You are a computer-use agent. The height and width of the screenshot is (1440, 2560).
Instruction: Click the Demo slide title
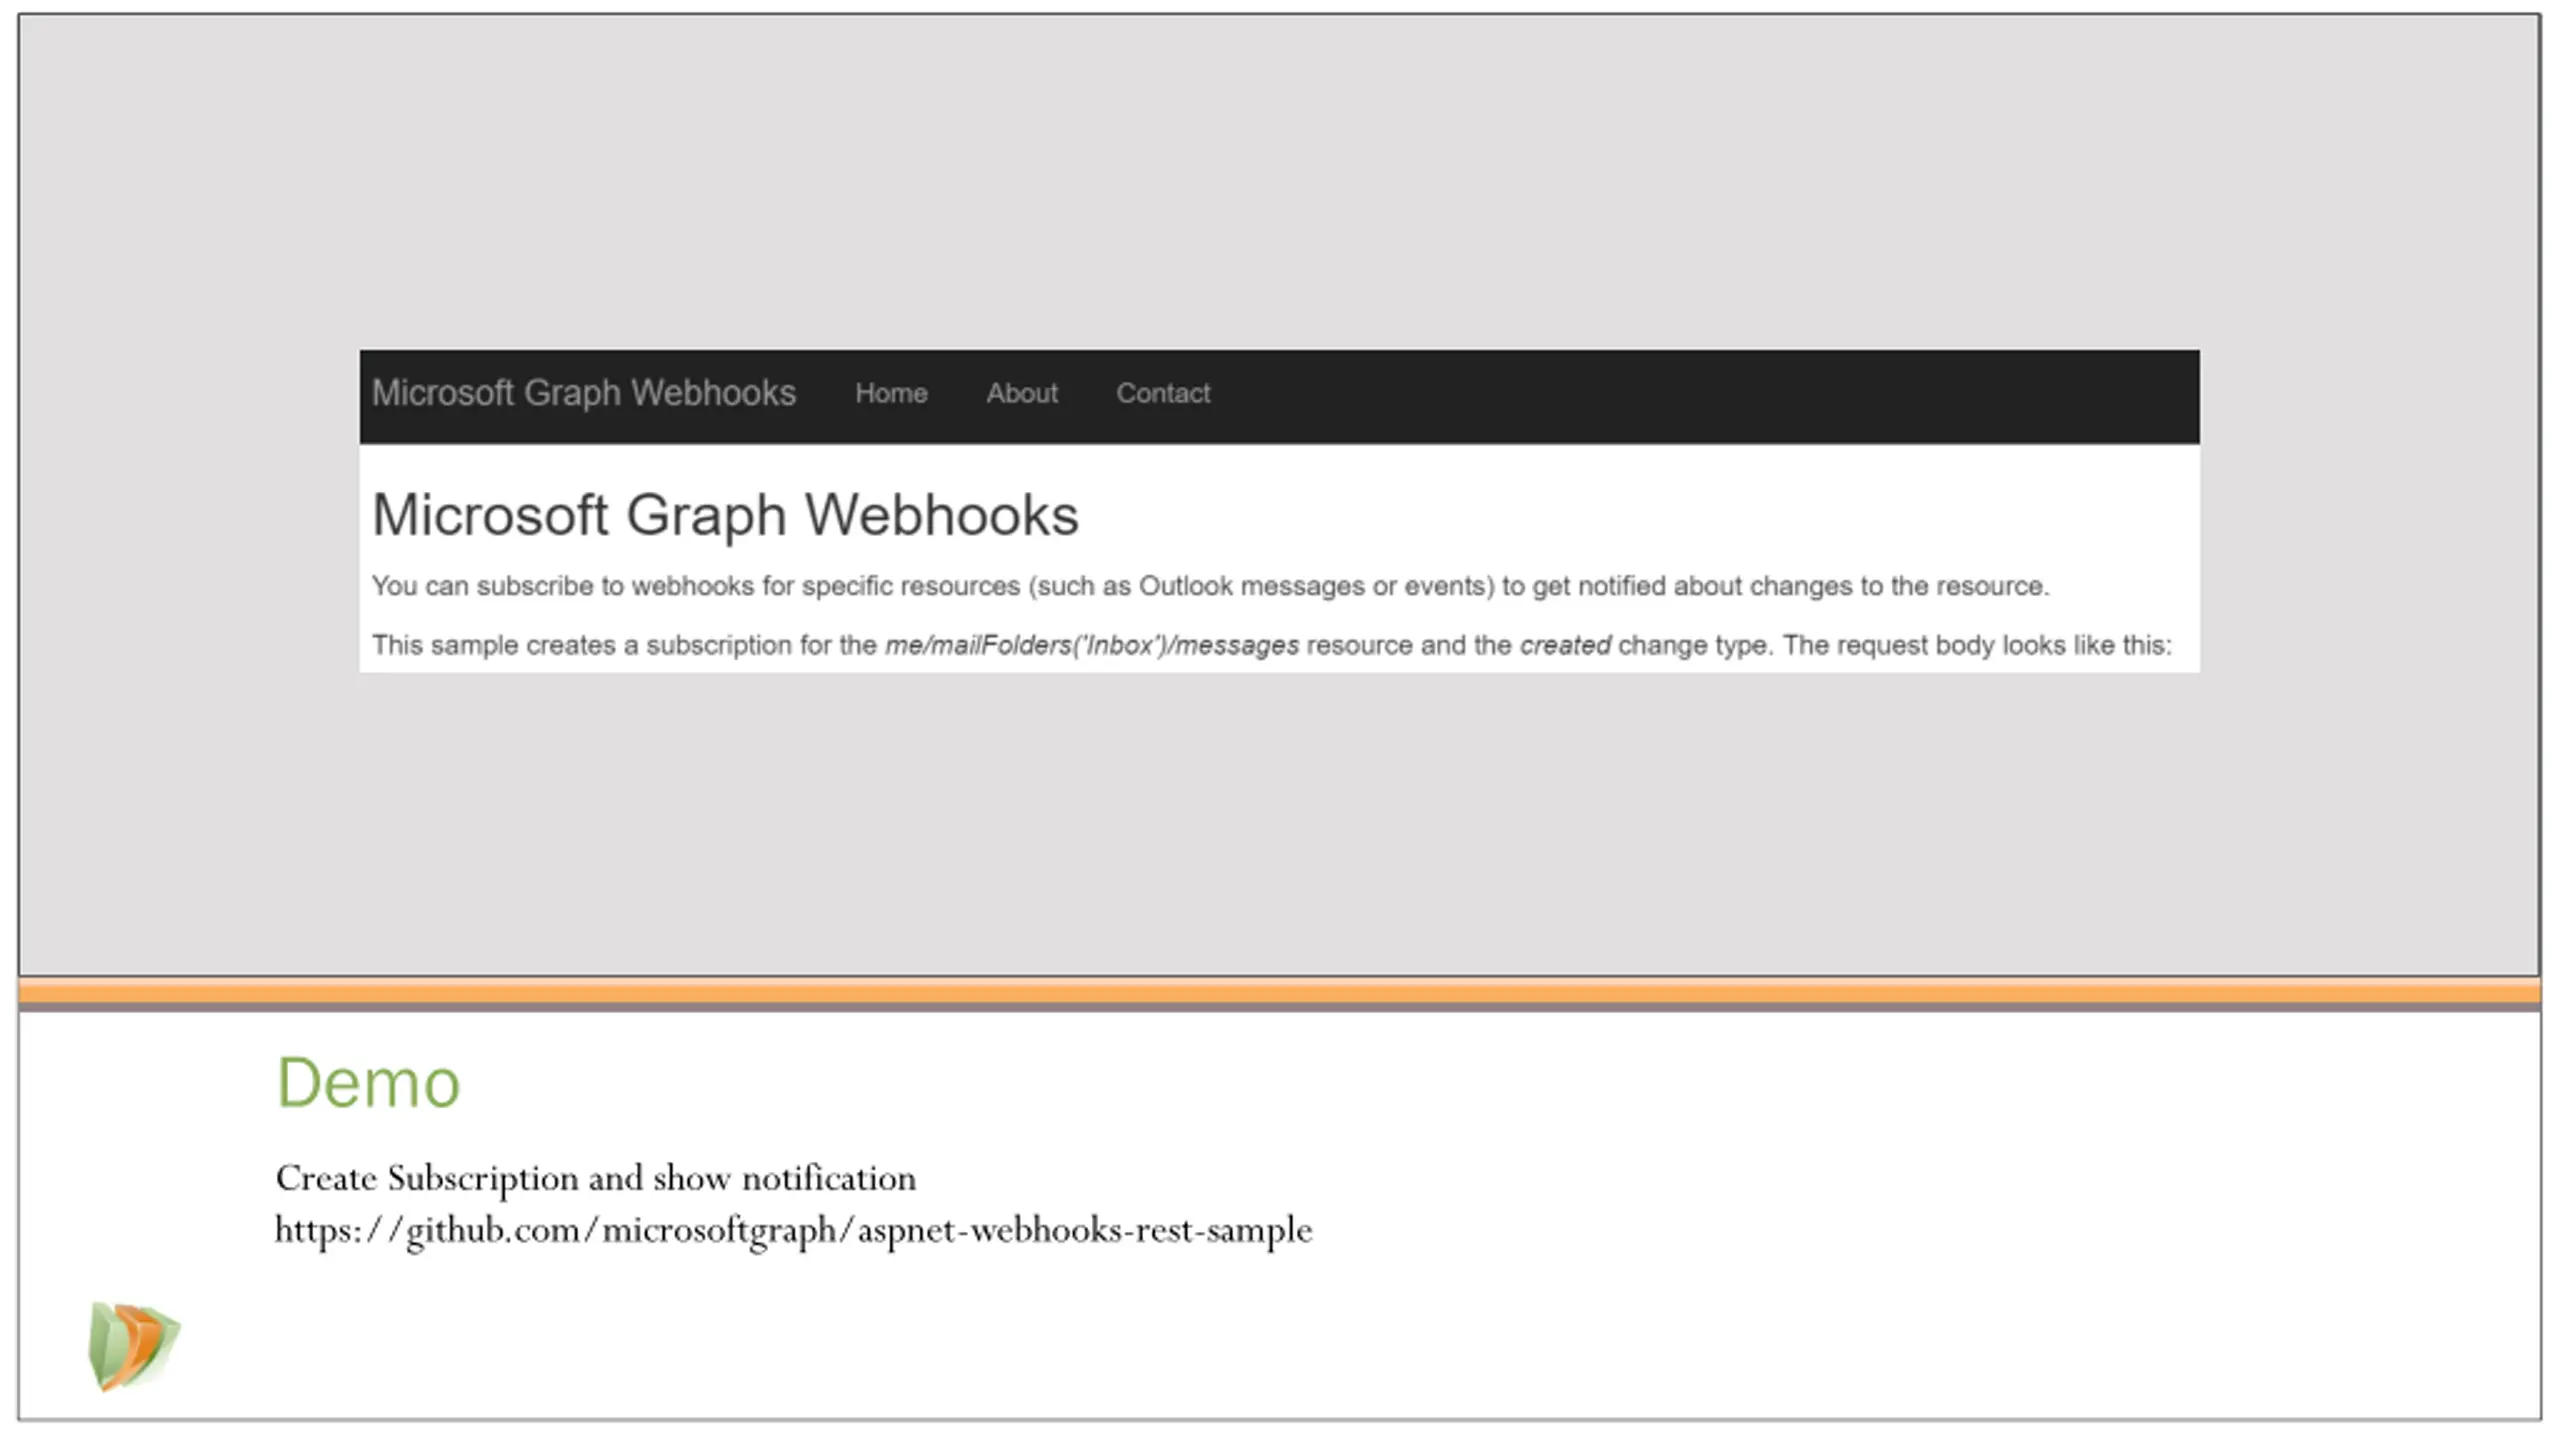(368, 1083)
